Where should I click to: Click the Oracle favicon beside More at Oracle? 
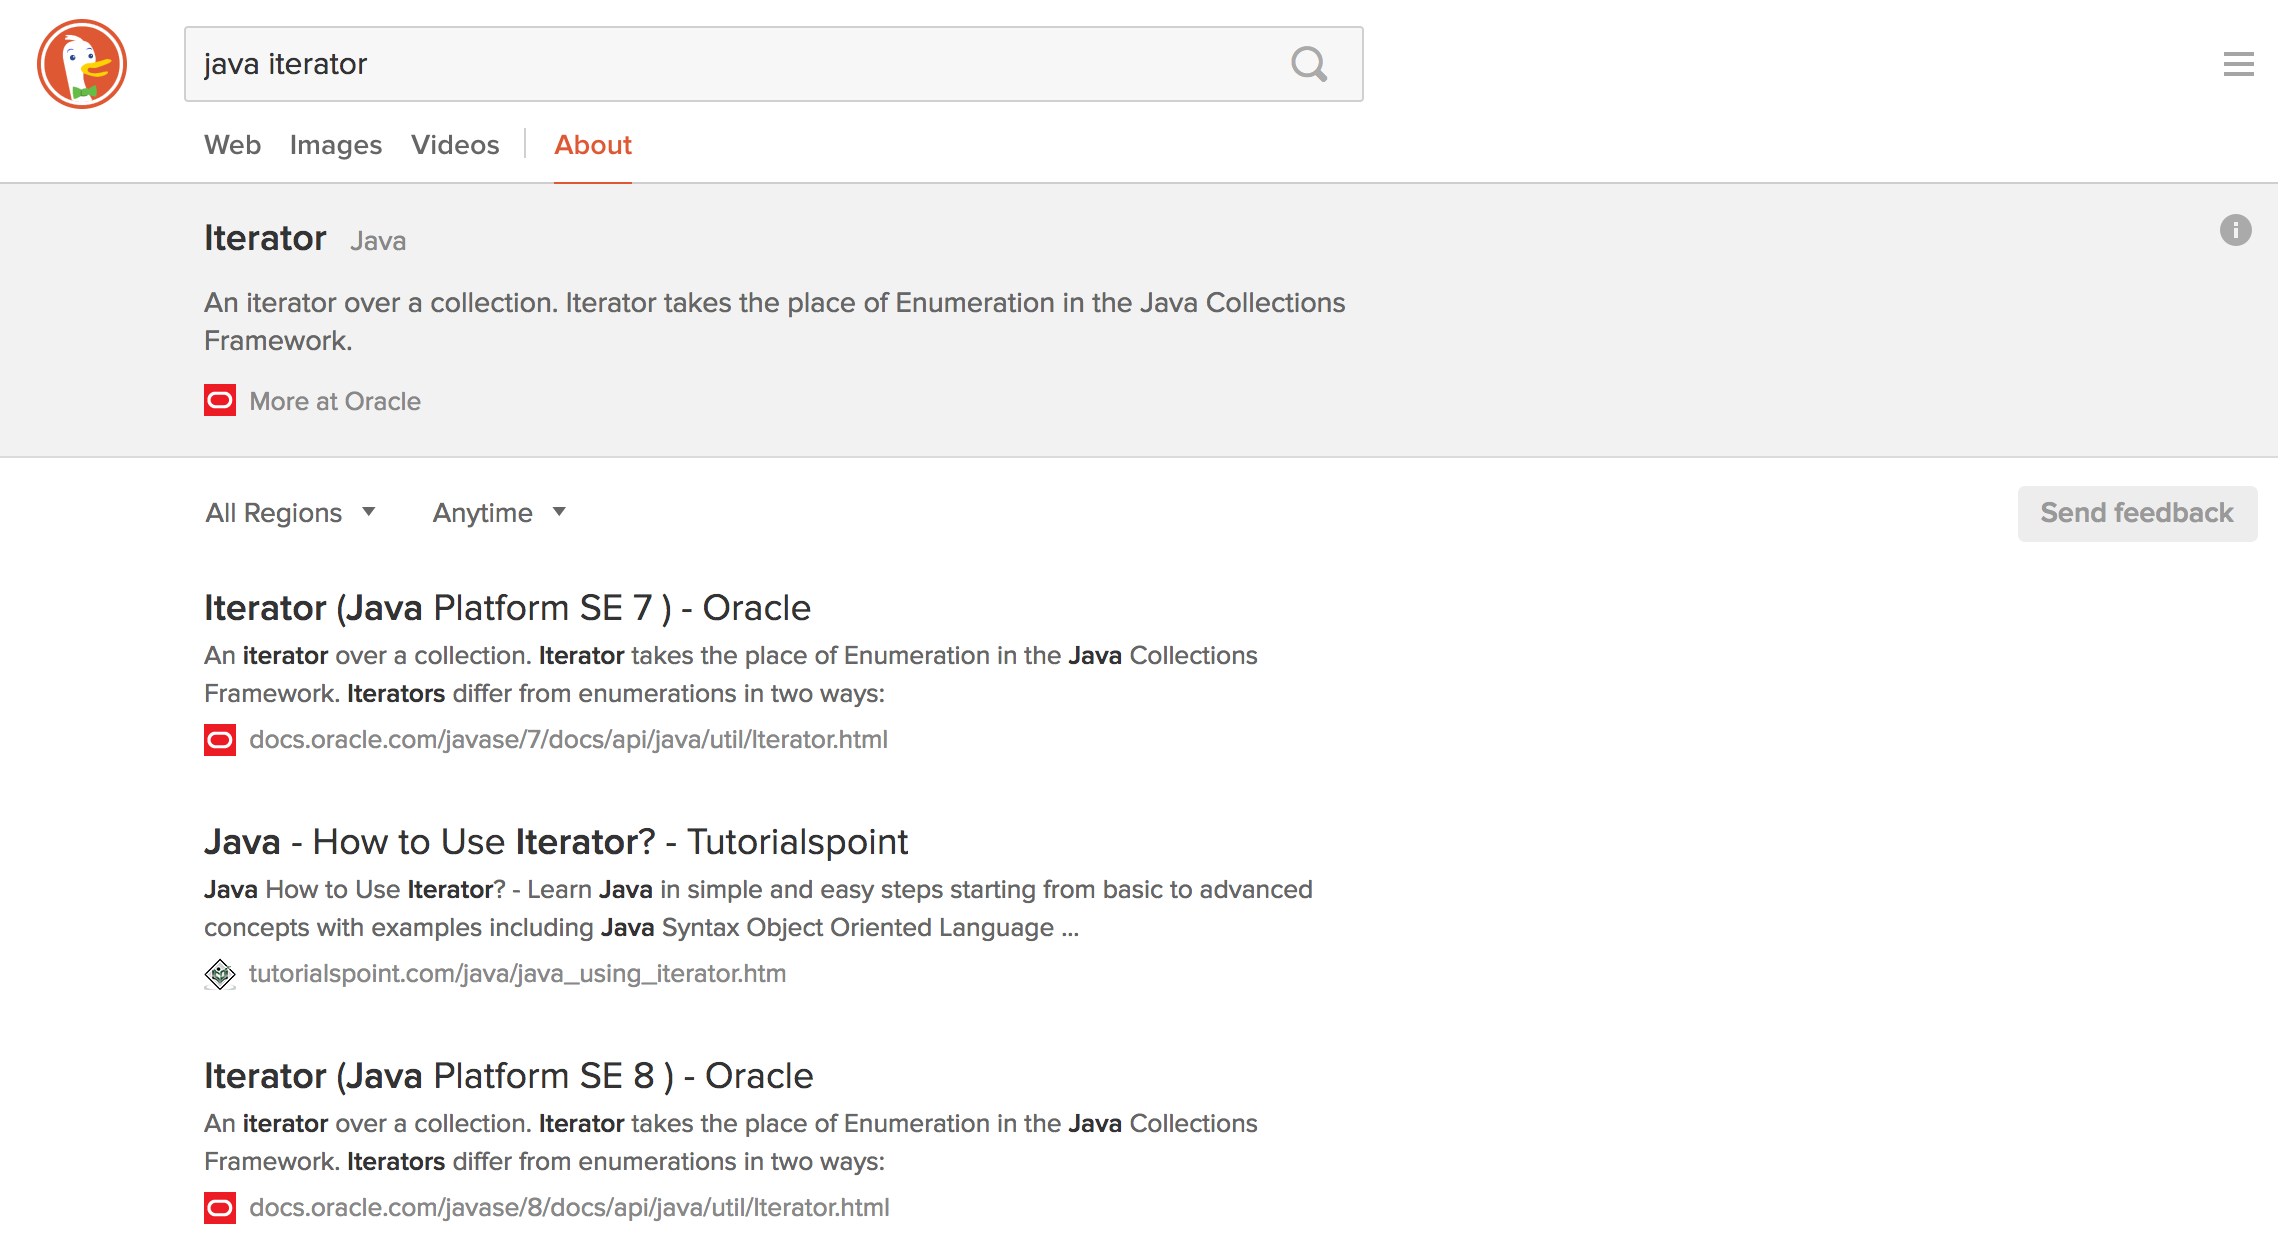pyautogui.click(x=219, y=401)
